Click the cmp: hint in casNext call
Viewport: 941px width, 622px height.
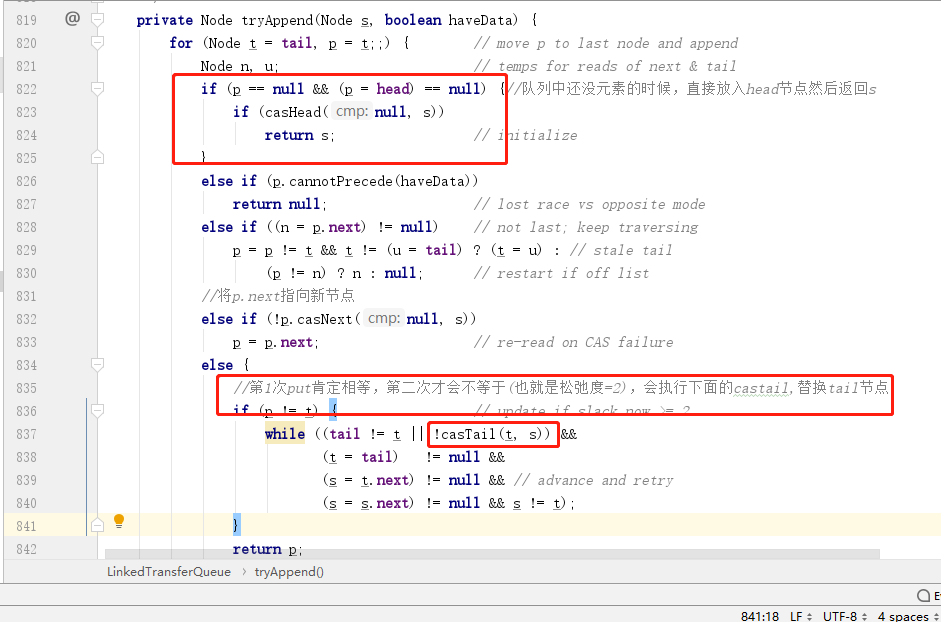click(x=384, y=319)
